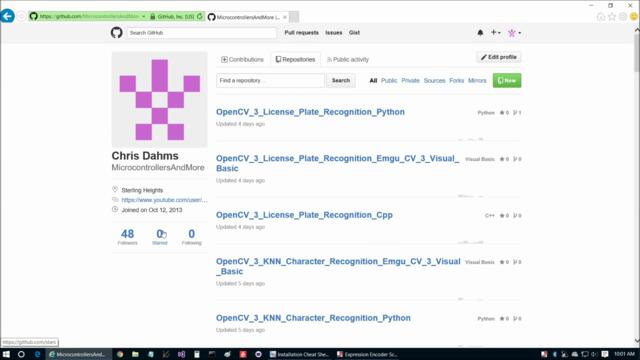Open OpenCV_3_License_Plate_Recognition_Emgu_CV_3_Visual_Basic repository
Viewport: 640px width, 360px height.
click(337, 163)
